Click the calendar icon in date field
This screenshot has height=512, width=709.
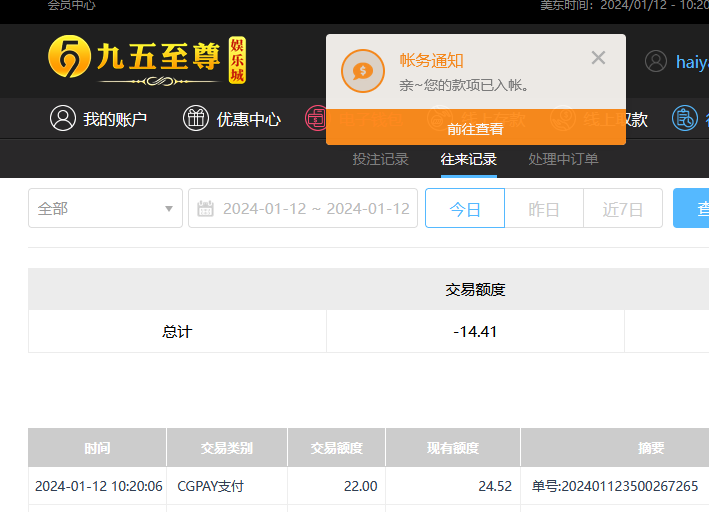click(x=205, y=209)
